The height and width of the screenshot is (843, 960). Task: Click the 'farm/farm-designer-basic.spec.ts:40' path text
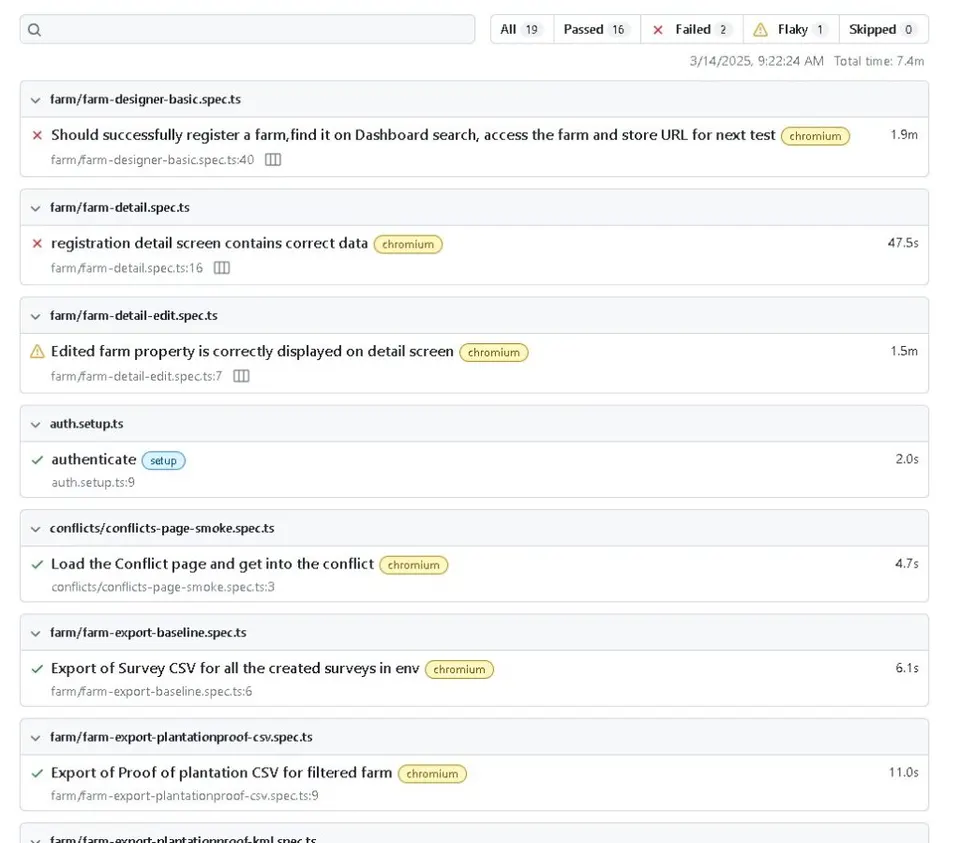click(x=152, y=160)
